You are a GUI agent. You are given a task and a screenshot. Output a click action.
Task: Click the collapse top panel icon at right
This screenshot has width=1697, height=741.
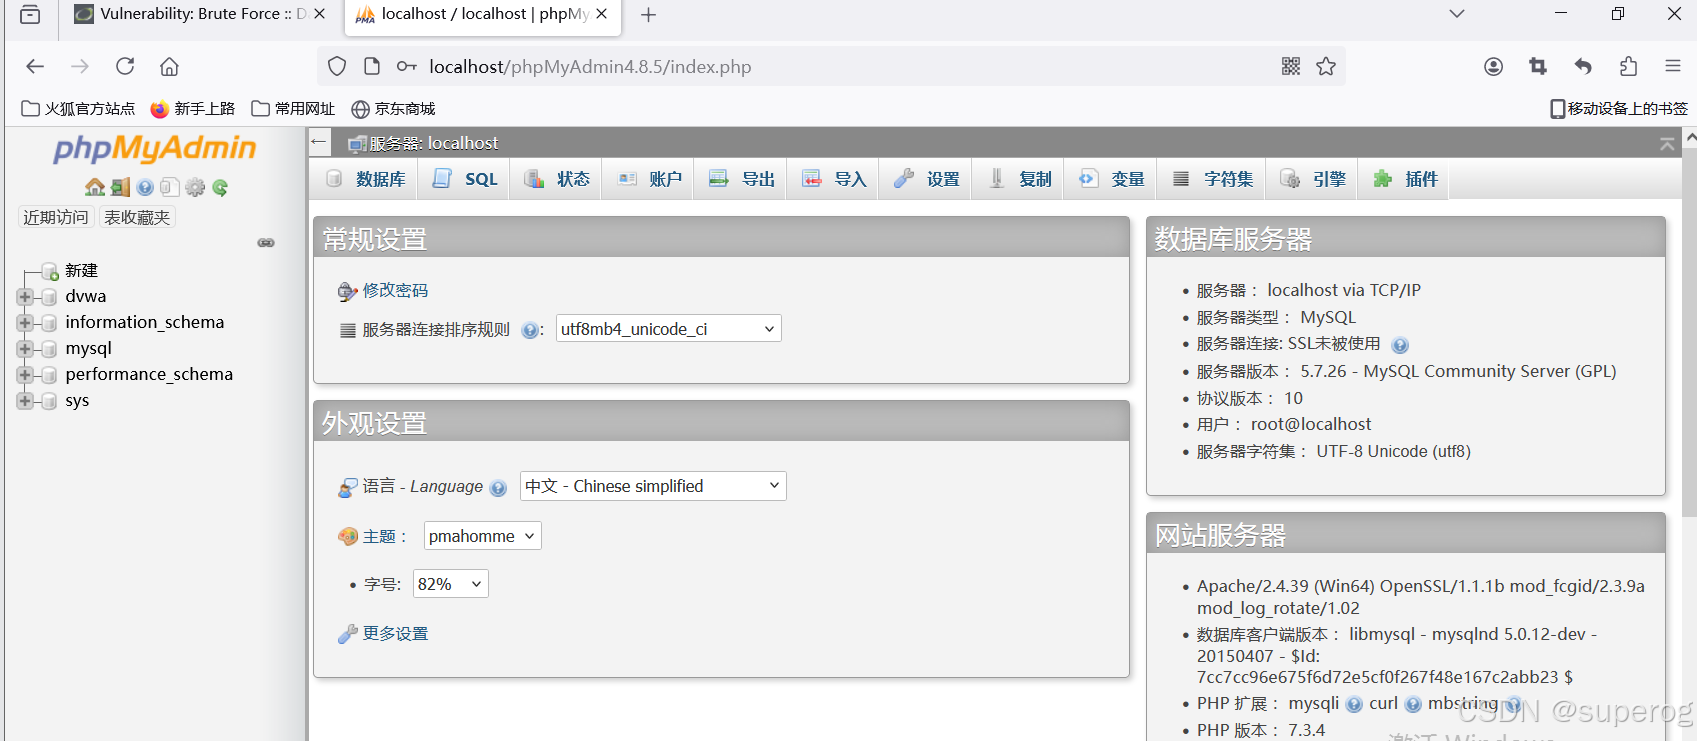[x=1667, y=144]
